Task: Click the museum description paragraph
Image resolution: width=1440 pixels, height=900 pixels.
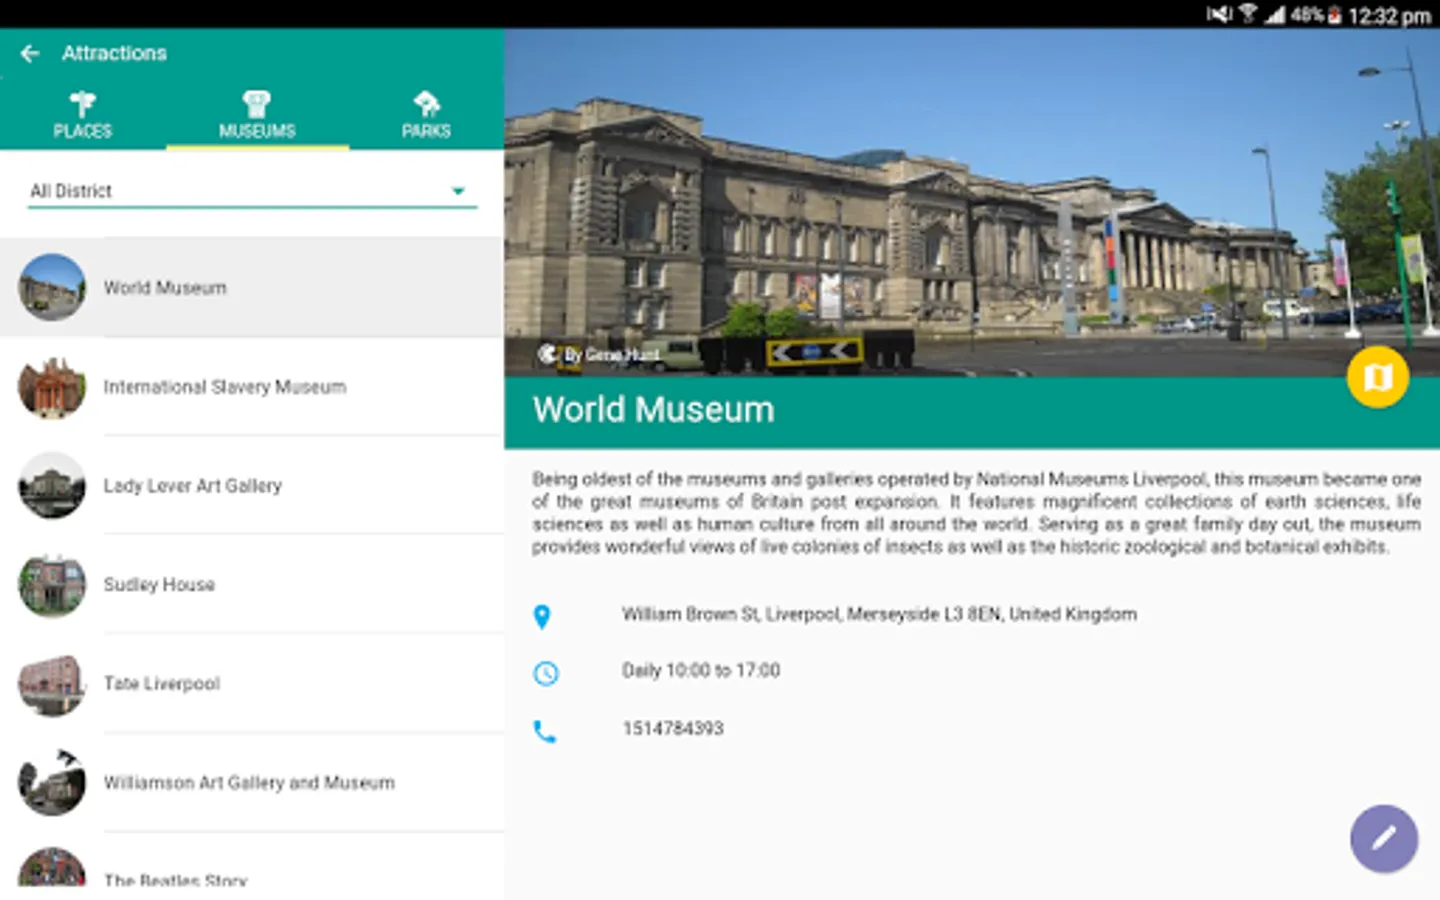Action: [x=976, y=513]
